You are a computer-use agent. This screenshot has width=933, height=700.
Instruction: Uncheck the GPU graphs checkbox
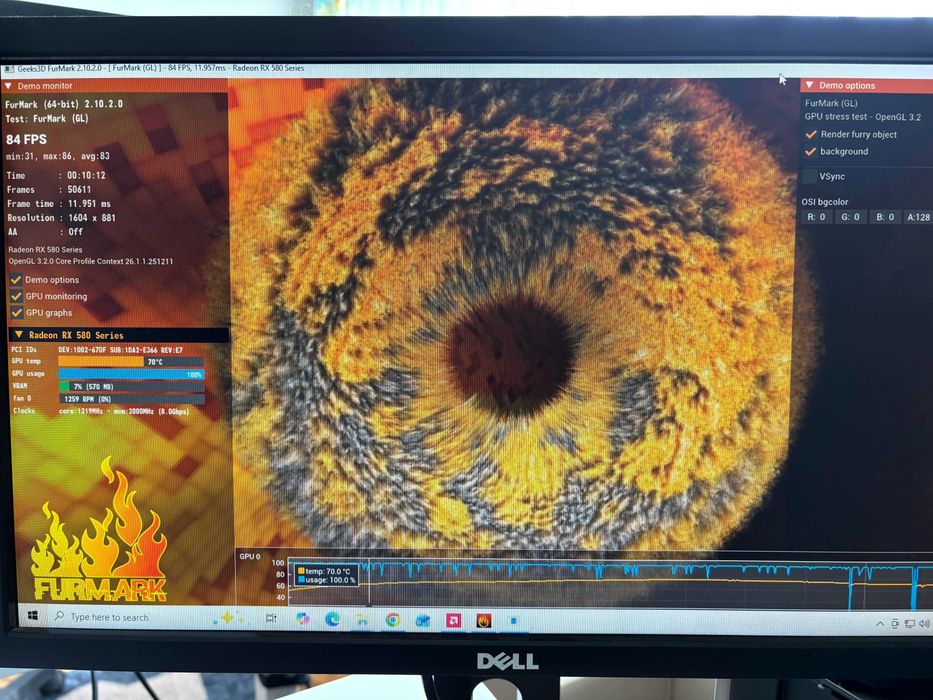tap(17, 312)
